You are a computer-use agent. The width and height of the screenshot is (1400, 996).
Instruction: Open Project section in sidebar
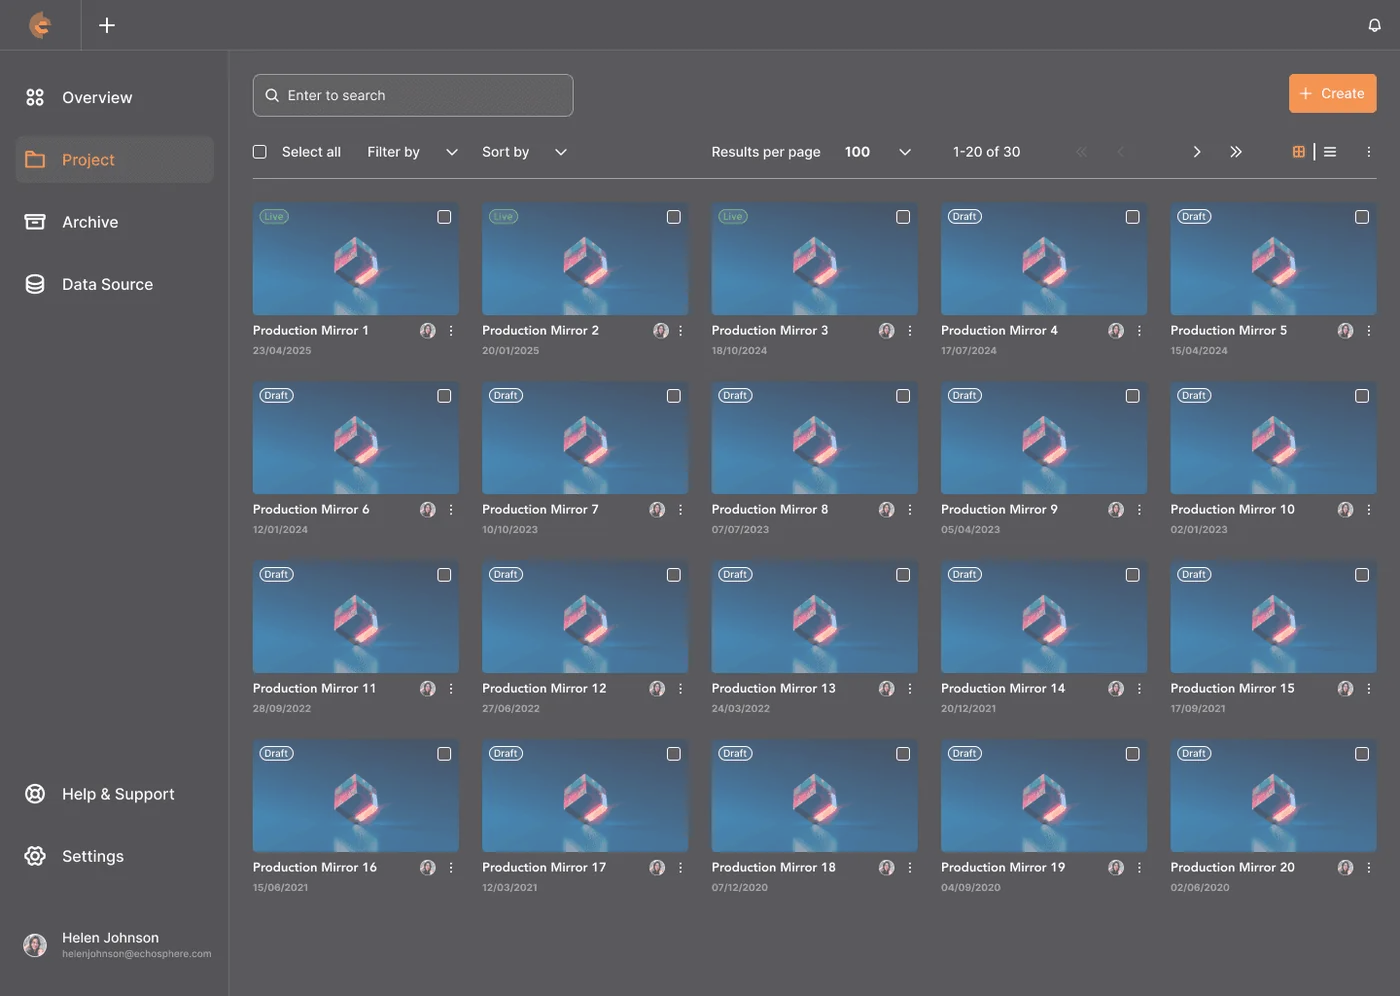[x=115, y=160]
